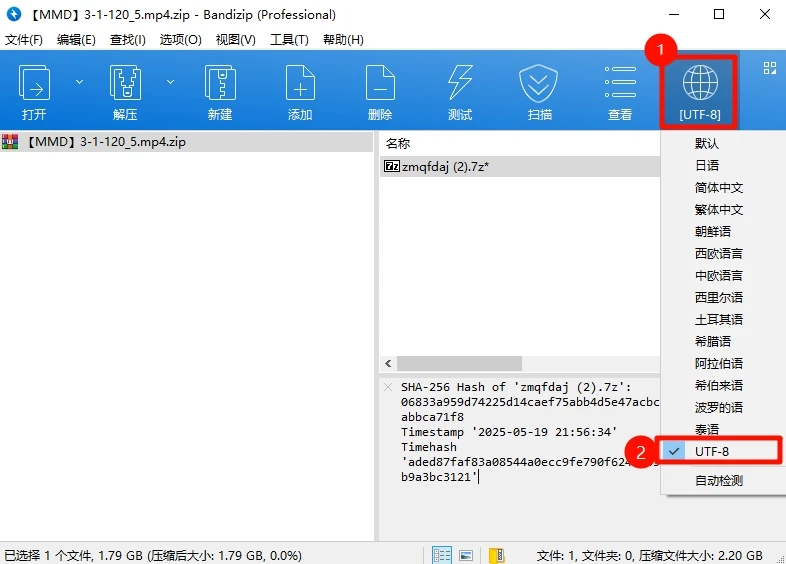Open the 查找(I) menu
The image size is (786, 564).
128,40
